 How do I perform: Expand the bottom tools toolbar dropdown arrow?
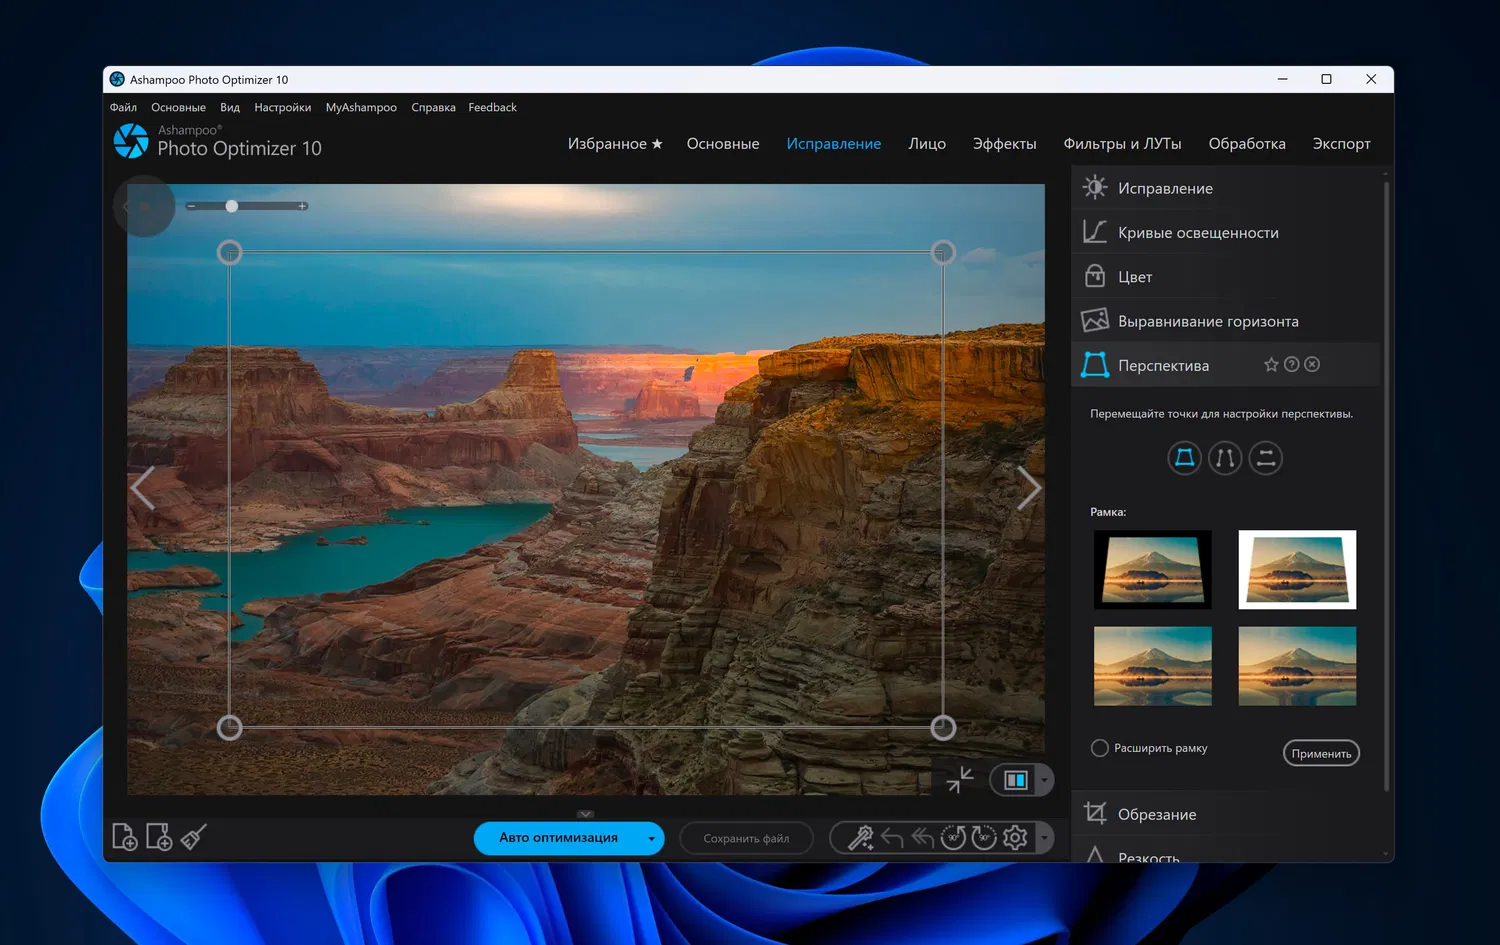(1044, 838)
